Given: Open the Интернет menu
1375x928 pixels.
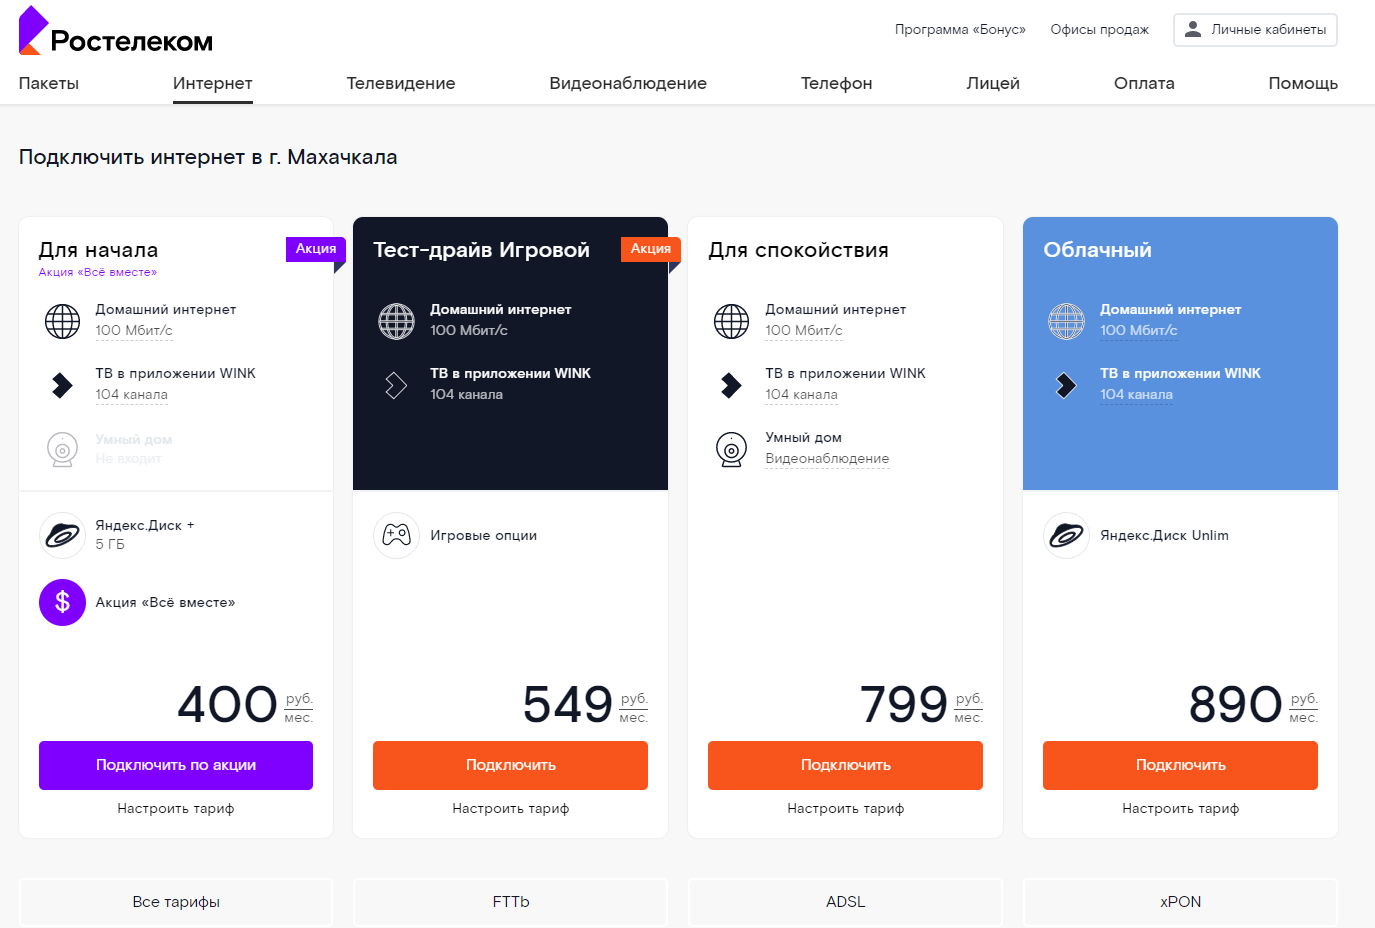Looking at the screenshot, I should (213, 83).
